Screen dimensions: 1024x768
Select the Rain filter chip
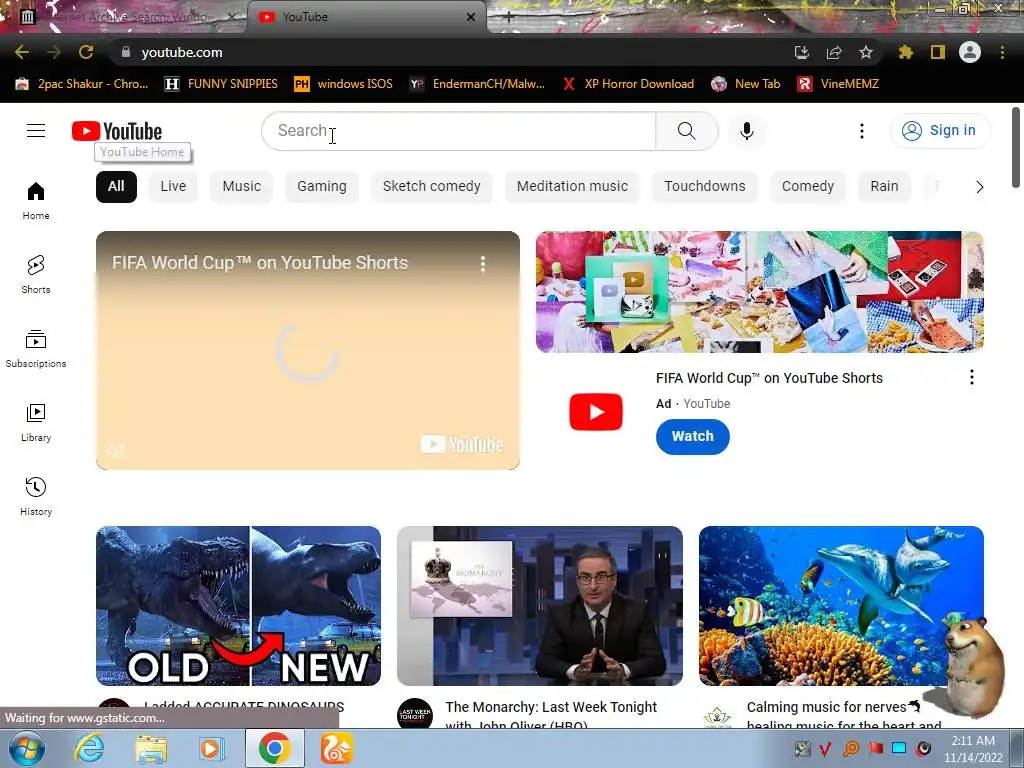click(x=884, y=187)
